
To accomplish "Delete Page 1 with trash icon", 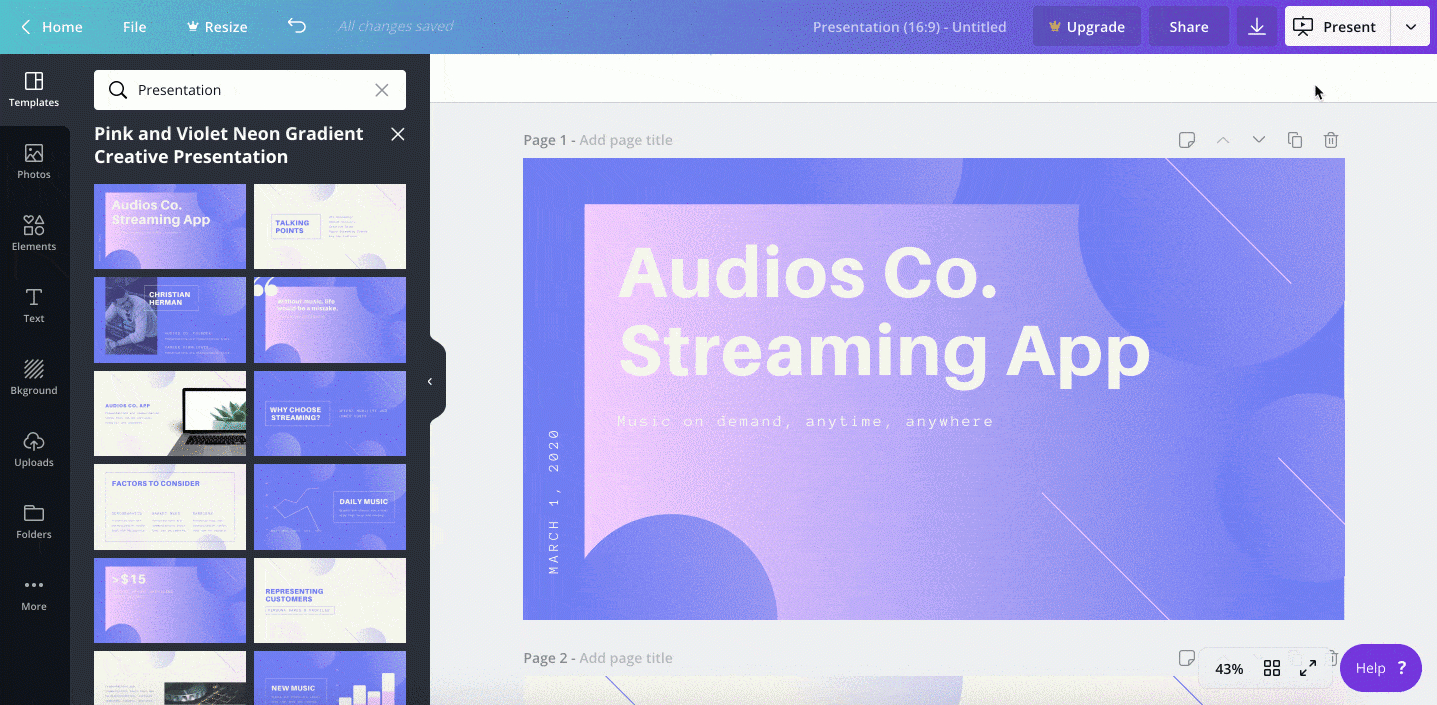I will [1331, 140].
